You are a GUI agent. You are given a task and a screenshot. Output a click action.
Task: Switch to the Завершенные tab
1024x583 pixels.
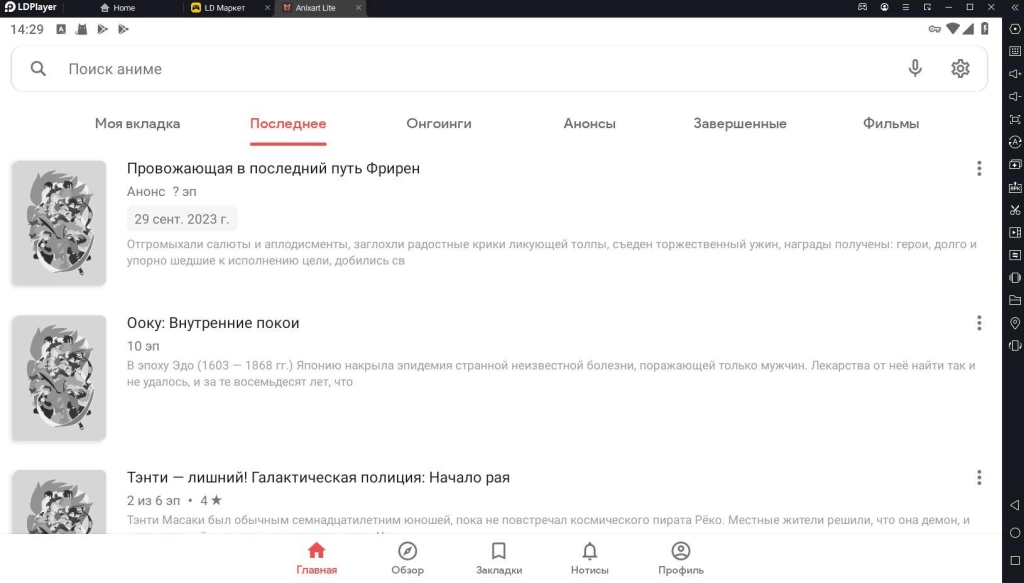[738, 123]
